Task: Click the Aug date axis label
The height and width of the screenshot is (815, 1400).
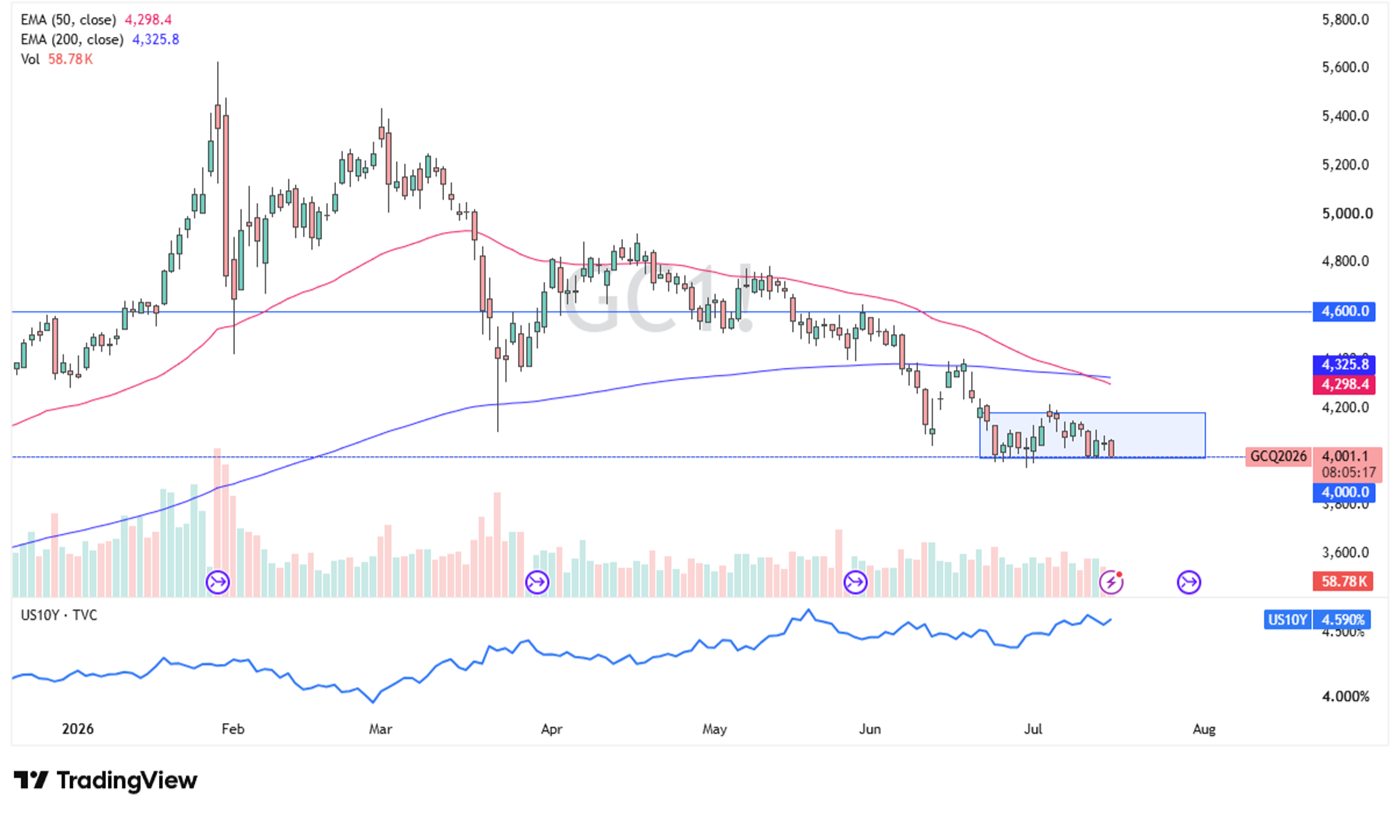Action: pos(1204,731)
